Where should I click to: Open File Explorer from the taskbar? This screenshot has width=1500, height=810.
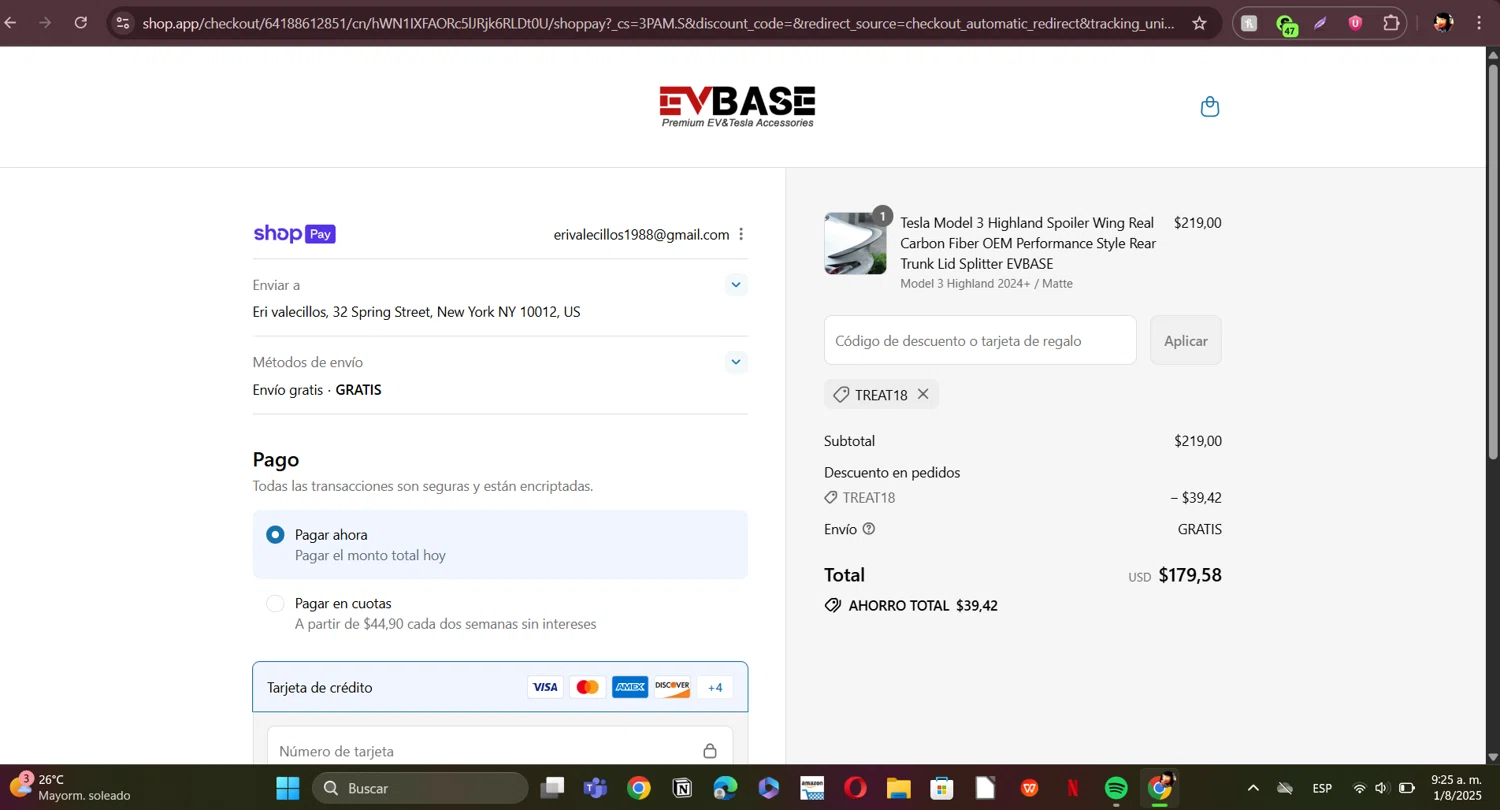898,788
